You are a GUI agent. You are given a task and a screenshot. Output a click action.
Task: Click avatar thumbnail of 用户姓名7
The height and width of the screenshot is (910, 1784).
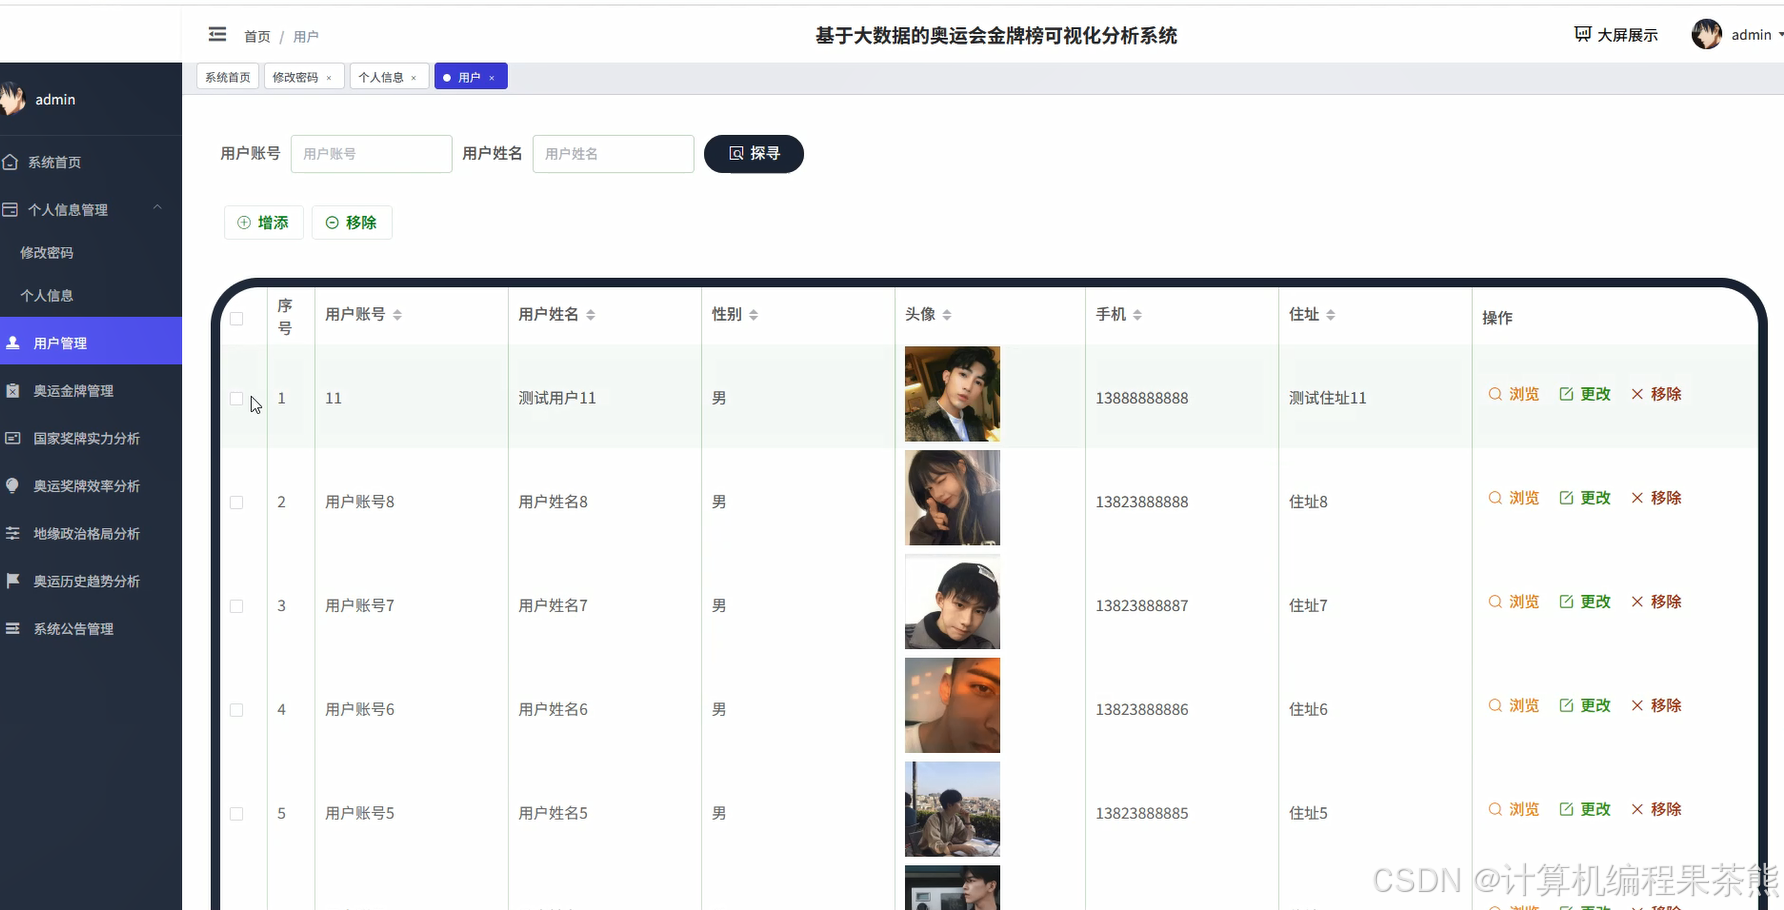click(x=952, y=602)
